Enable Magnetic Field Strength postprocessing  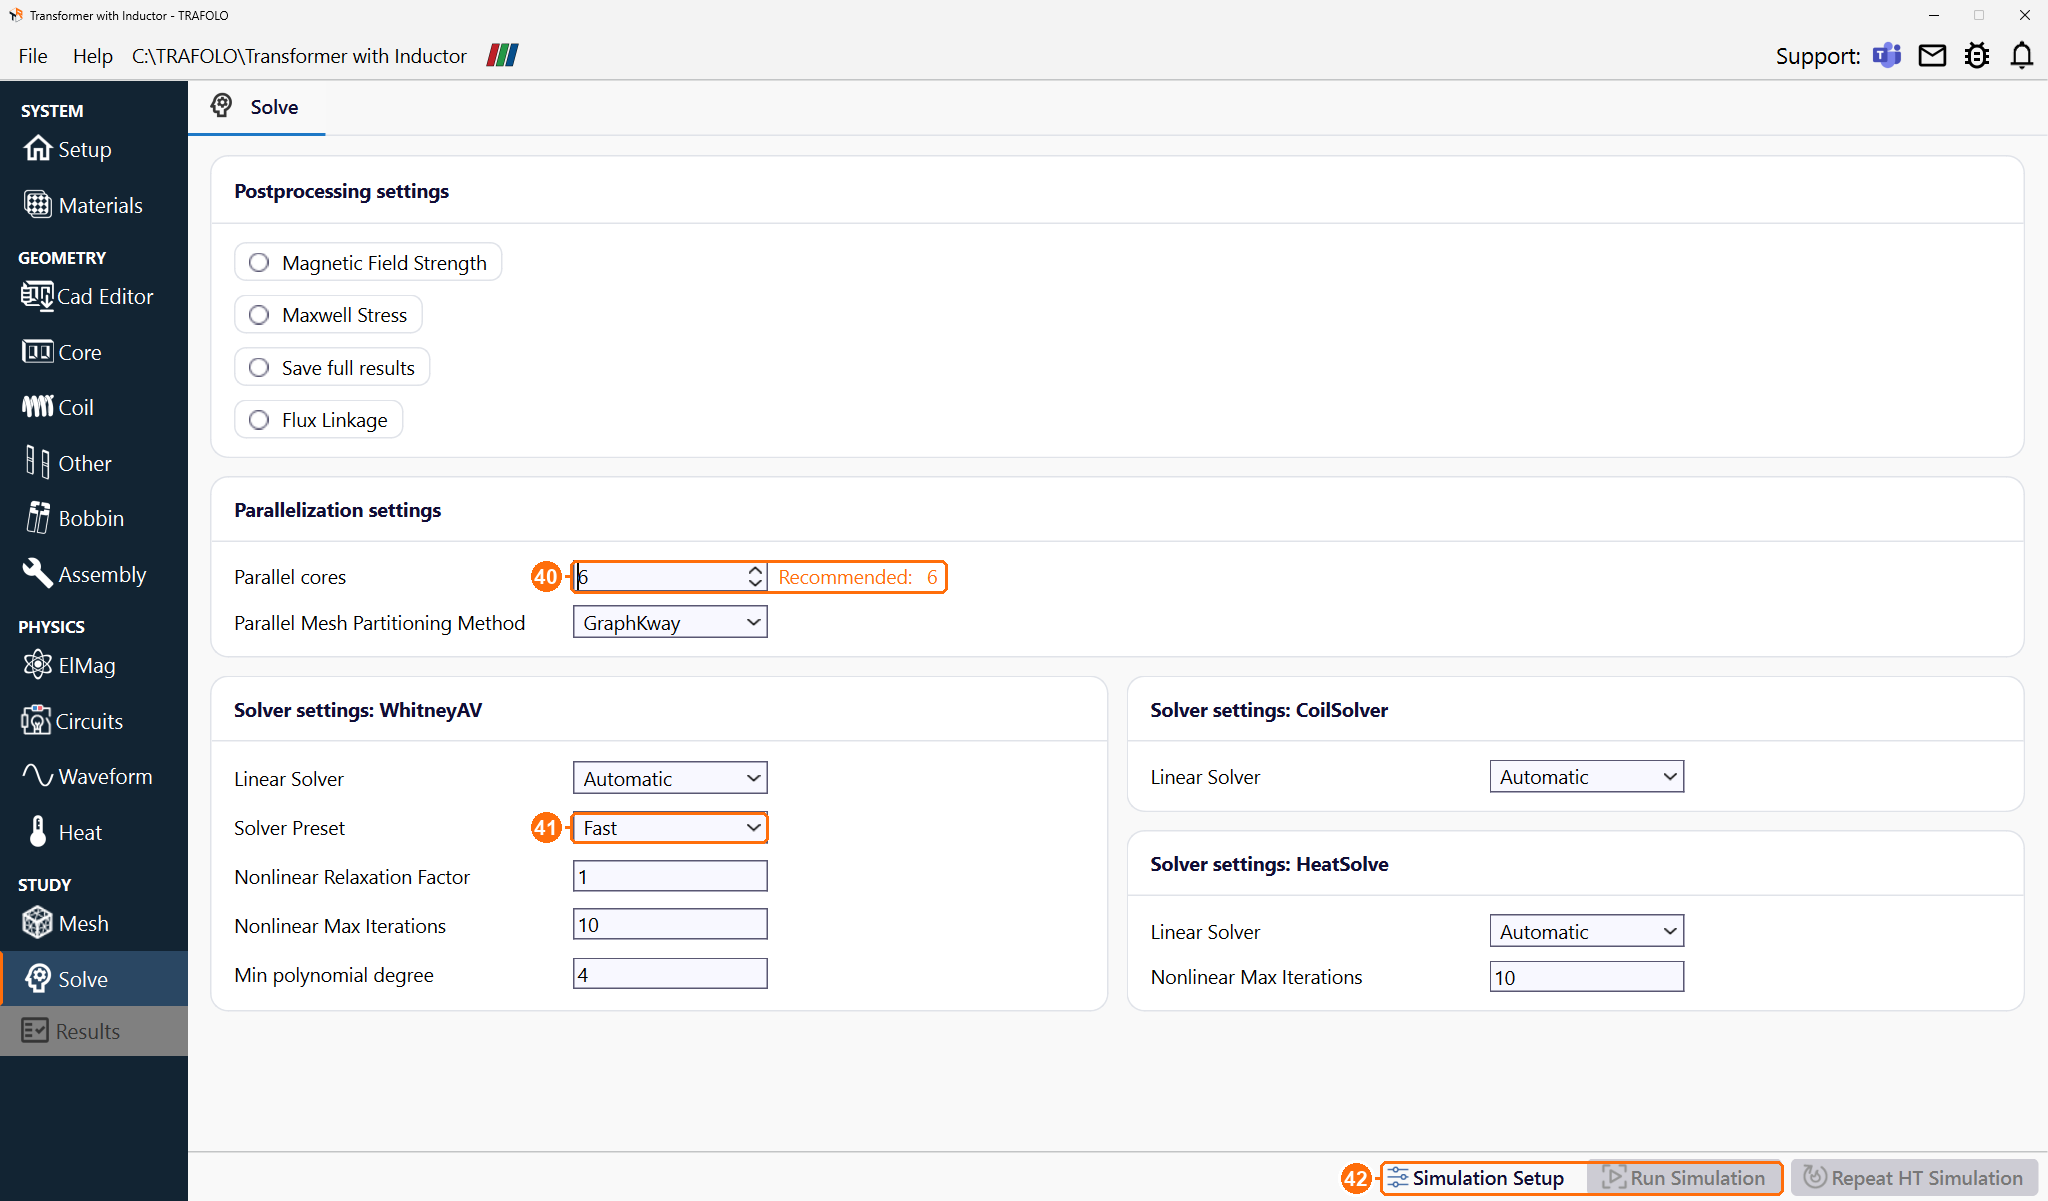coord(368,262)
